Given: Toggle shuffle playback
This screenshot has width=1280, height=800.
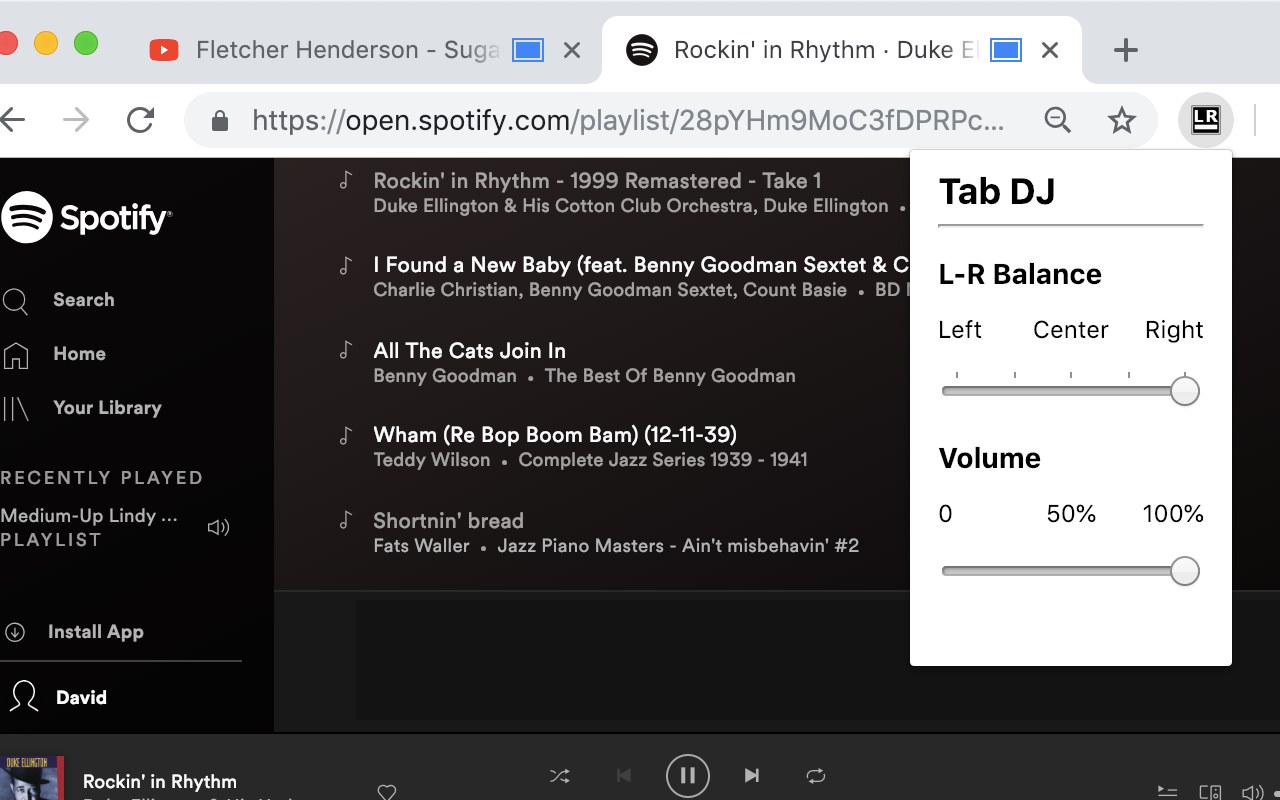Looking at the screenshot, I should [x=560, y=776].
